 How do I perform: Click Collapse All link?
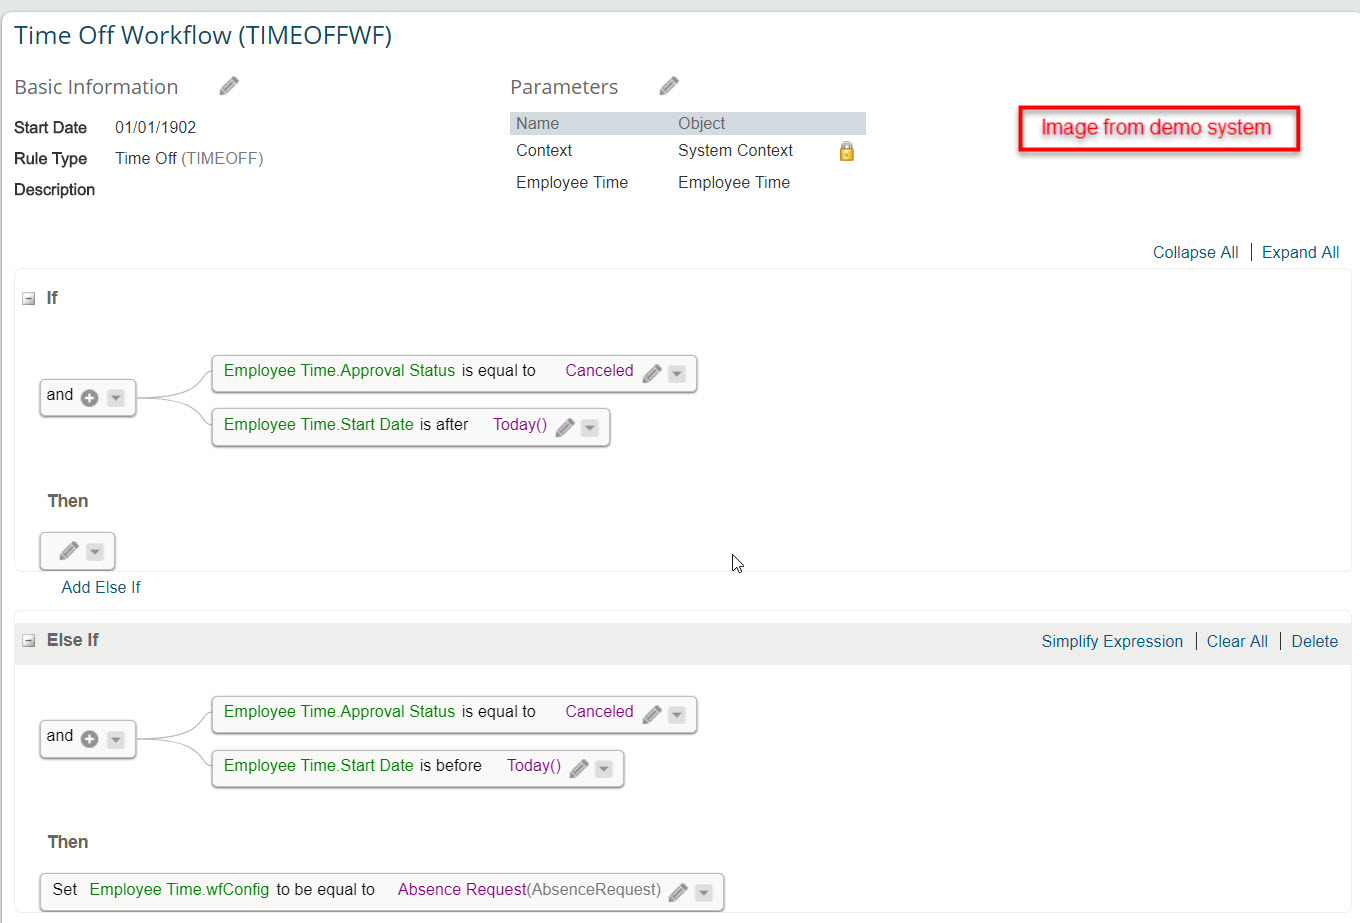tap(1195, 252)
